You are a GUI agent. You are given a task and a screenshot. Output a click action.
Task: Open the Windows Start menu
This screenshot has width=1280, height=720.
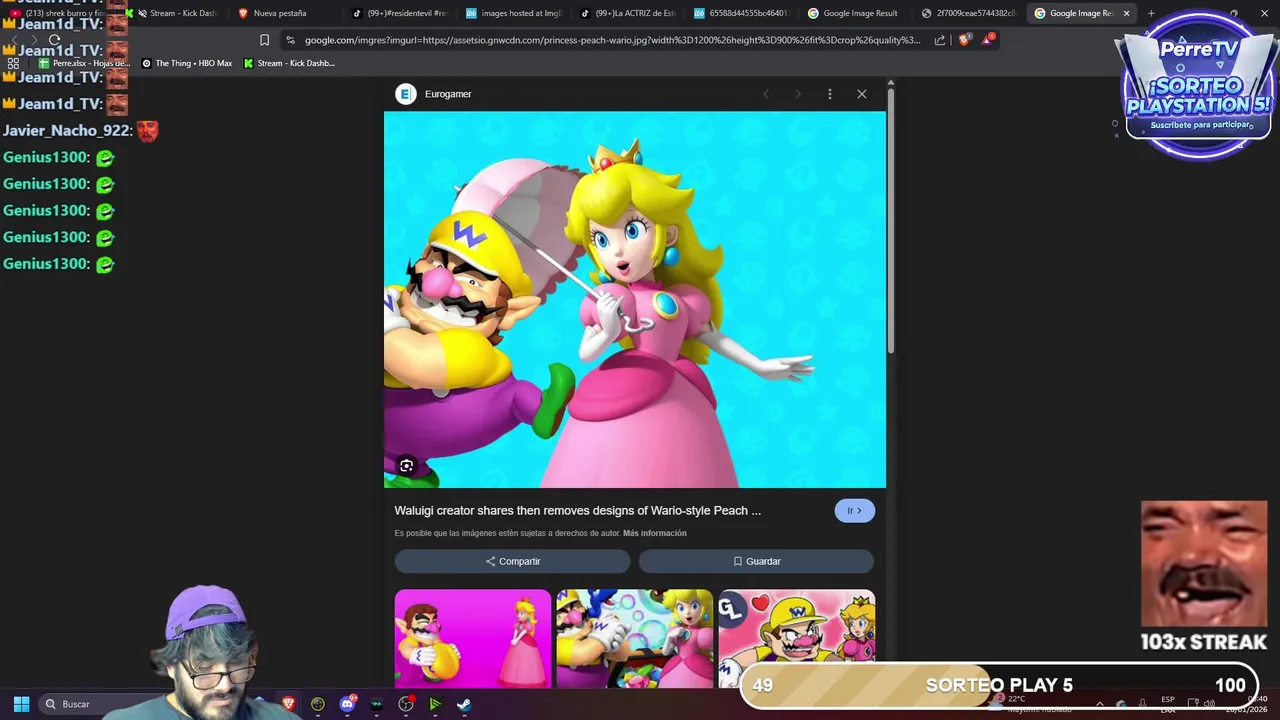[x=21, y=704]
